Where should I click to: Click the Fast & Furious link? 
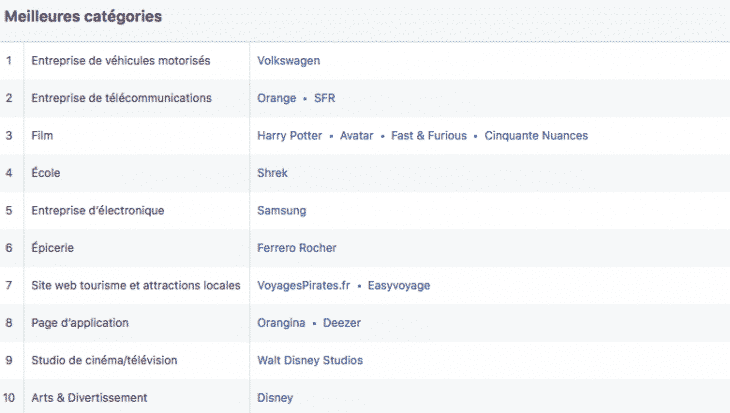click(428, 136)
